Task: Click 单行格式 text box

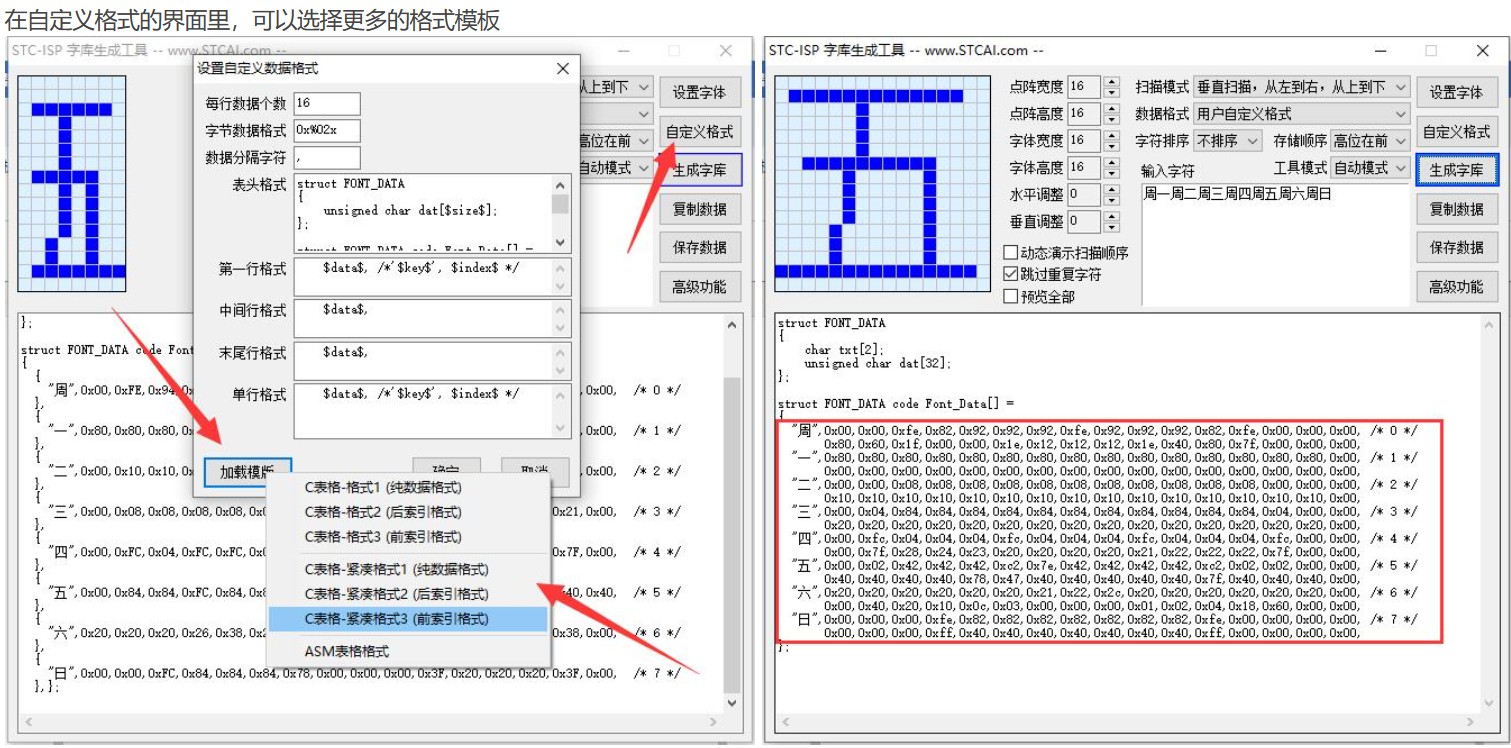Action: (432, 411)
